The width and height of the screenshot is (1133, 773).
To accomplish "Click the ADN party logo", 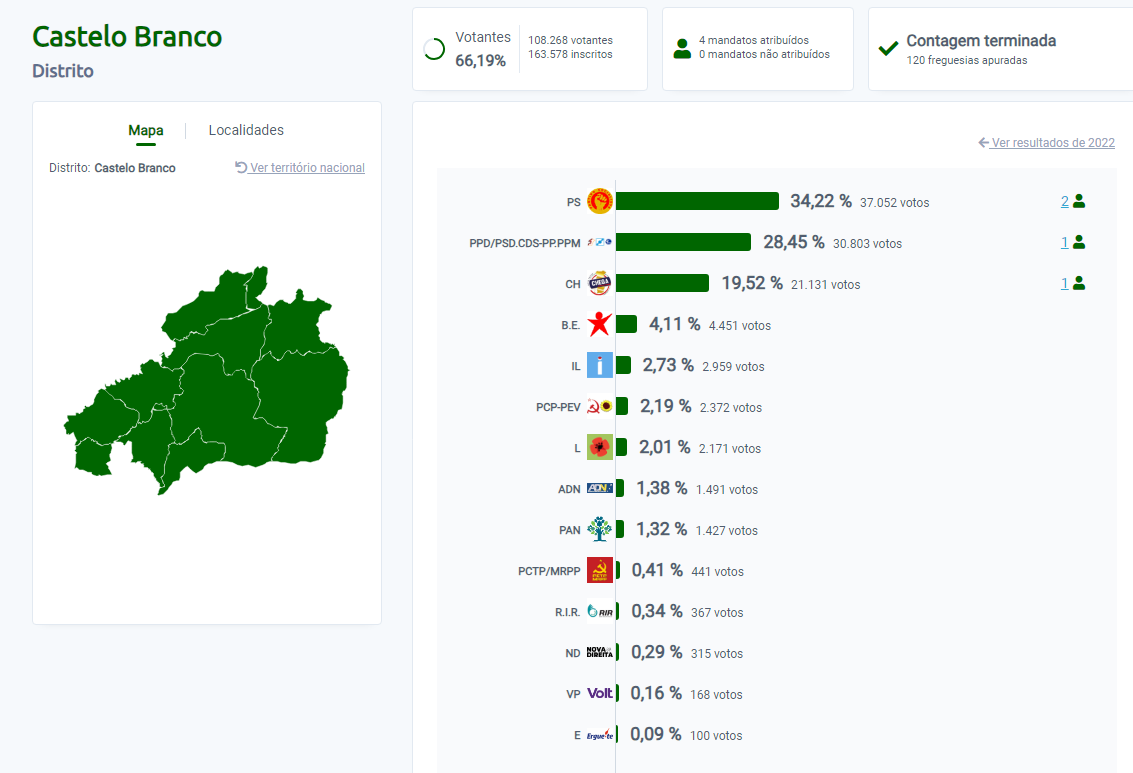I will coord(599,489).
